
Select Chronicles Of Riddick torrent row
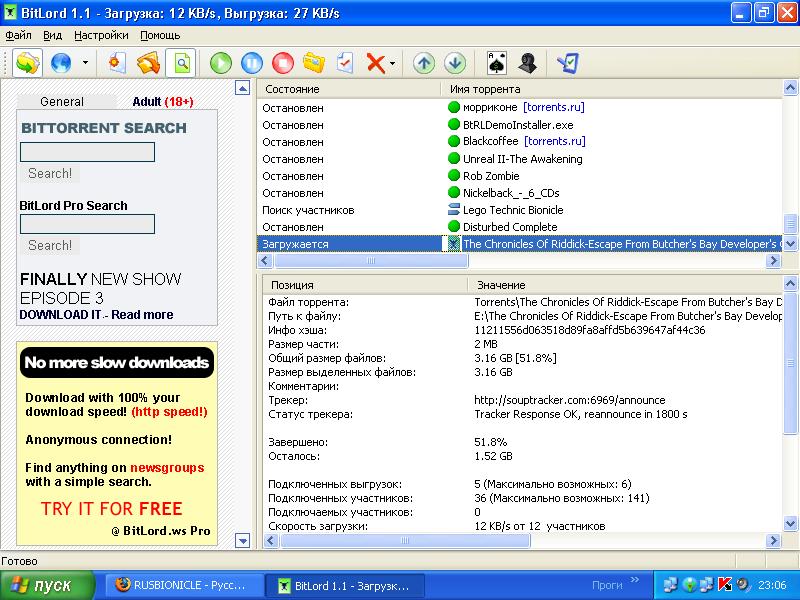[x=519, y=244]
